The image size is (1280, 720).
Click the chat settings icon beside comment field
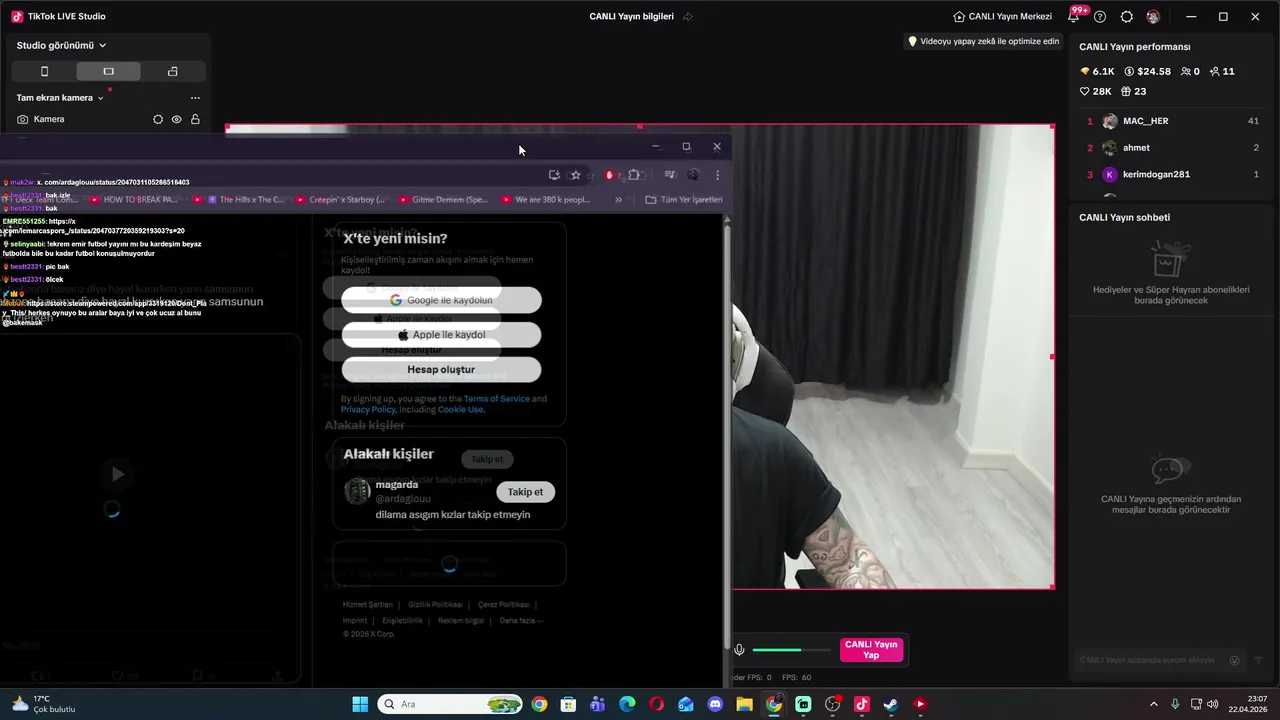coord(1235,661)
